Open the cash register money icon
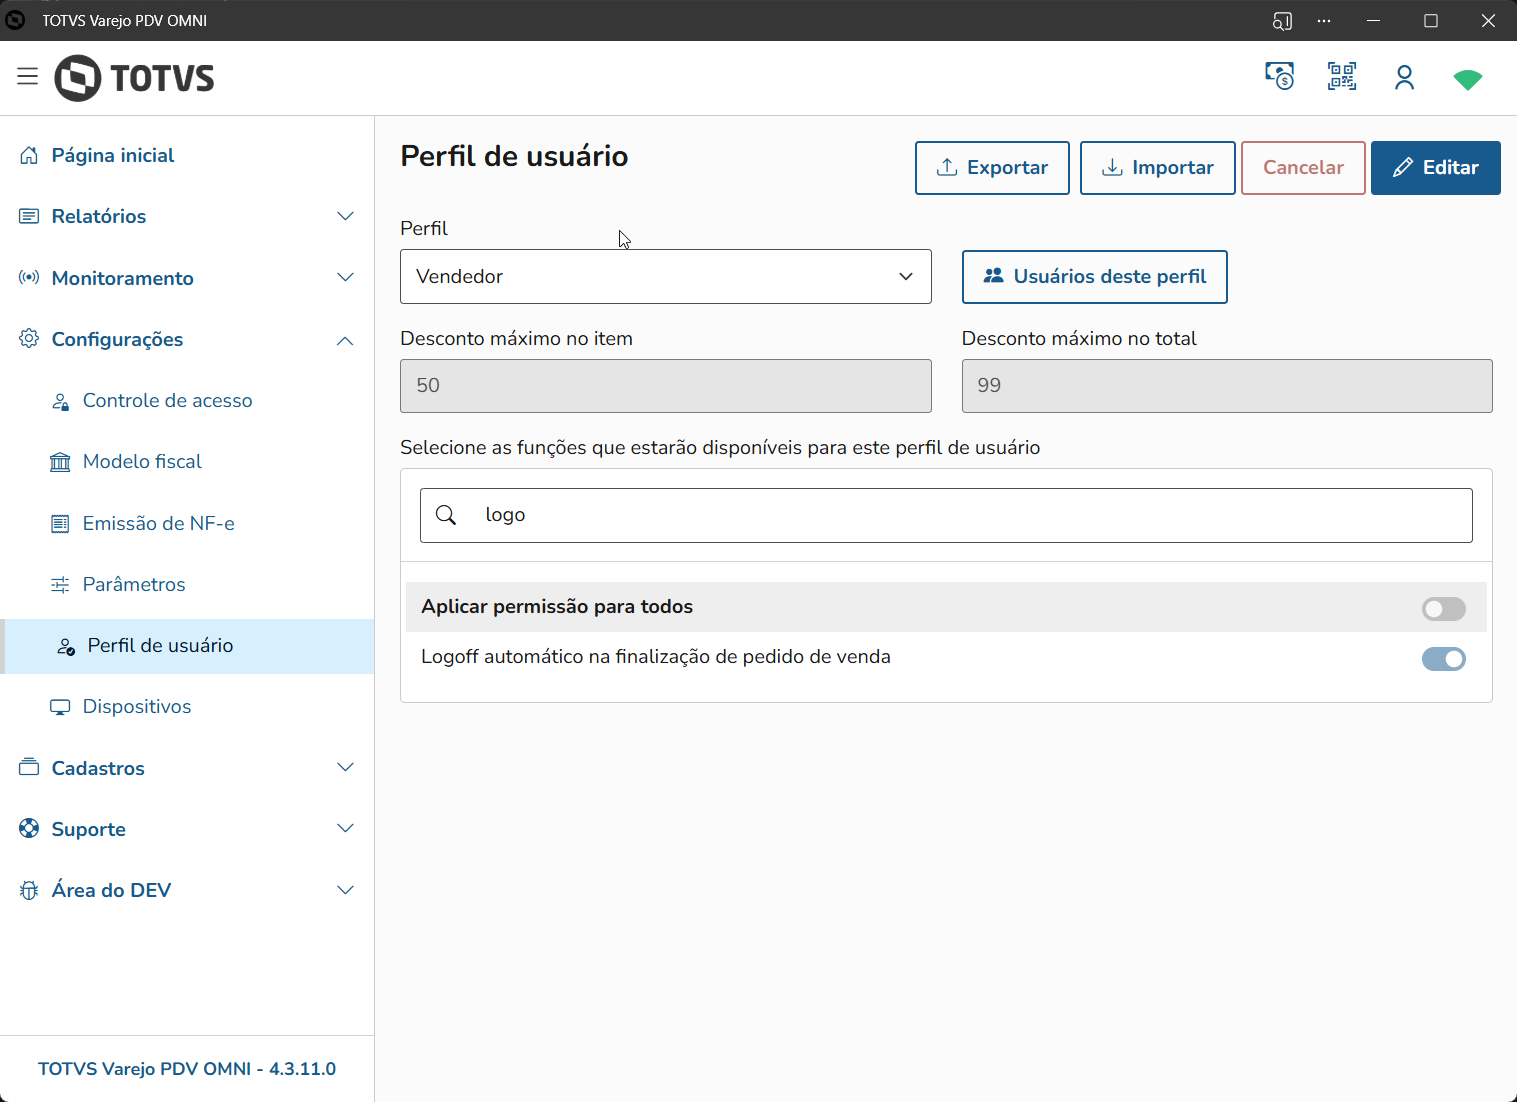The width and height of the screenshot is (1517, 1102). [1279, 77]
